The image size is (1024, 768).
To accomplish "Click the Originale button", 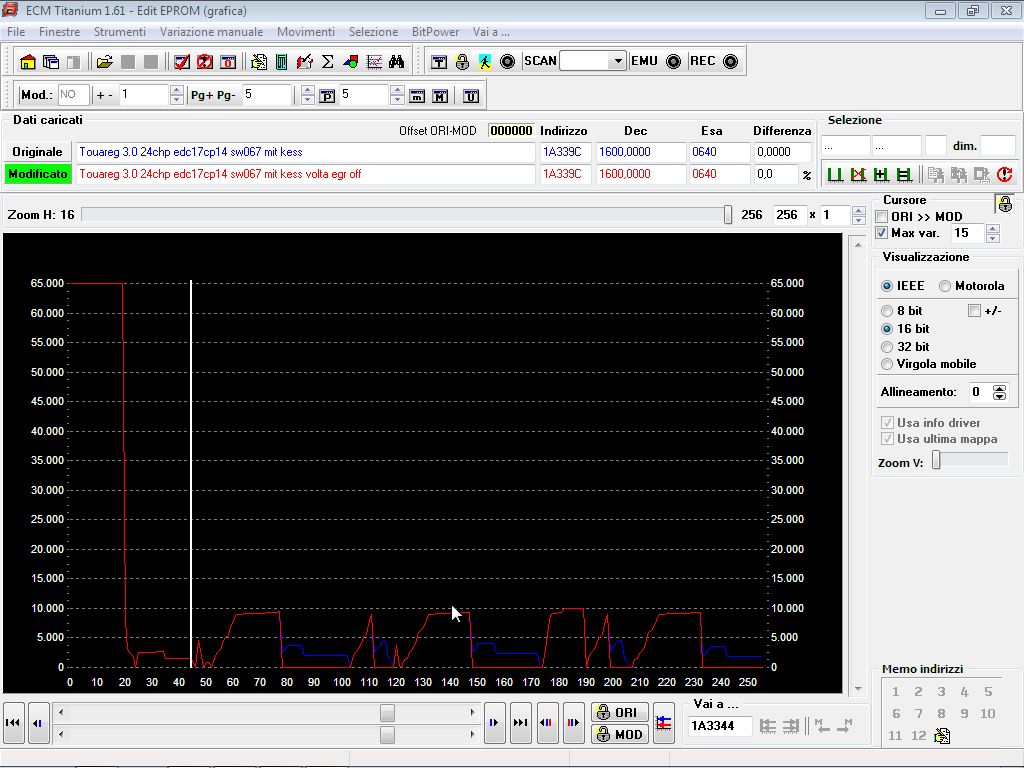I will point(37,152).
